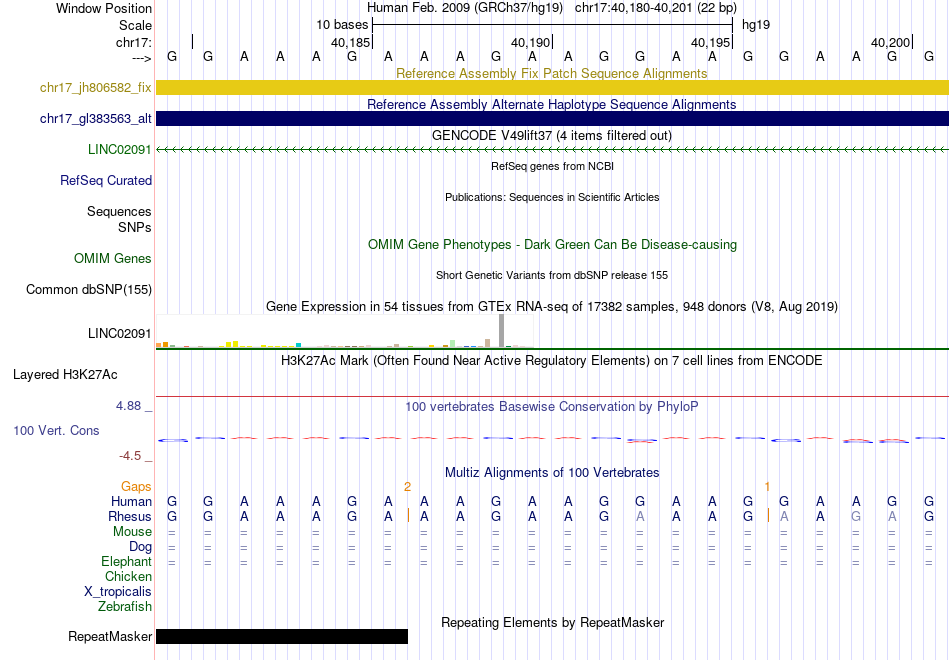Click the Chicken species label
This screenshot has width=950, height=660.
tap(128, 576)
